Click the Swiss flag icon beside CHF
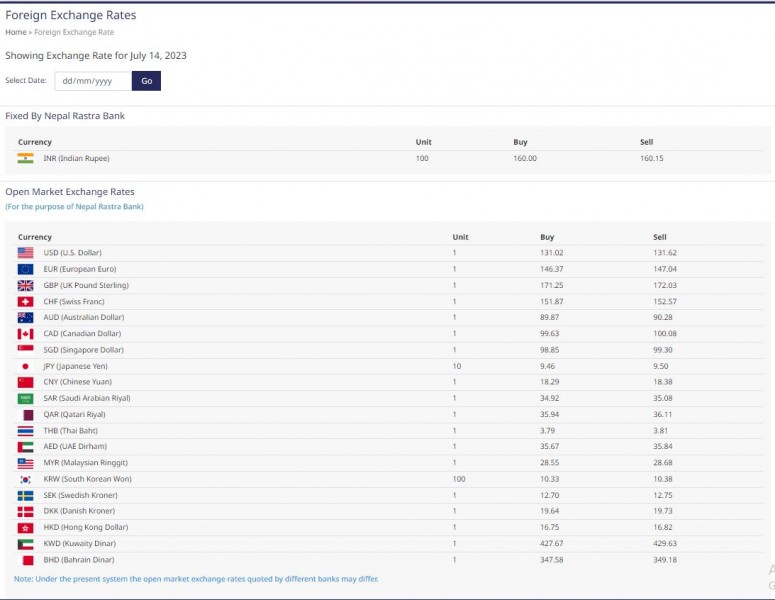775x600 pixels. [25, 301]
